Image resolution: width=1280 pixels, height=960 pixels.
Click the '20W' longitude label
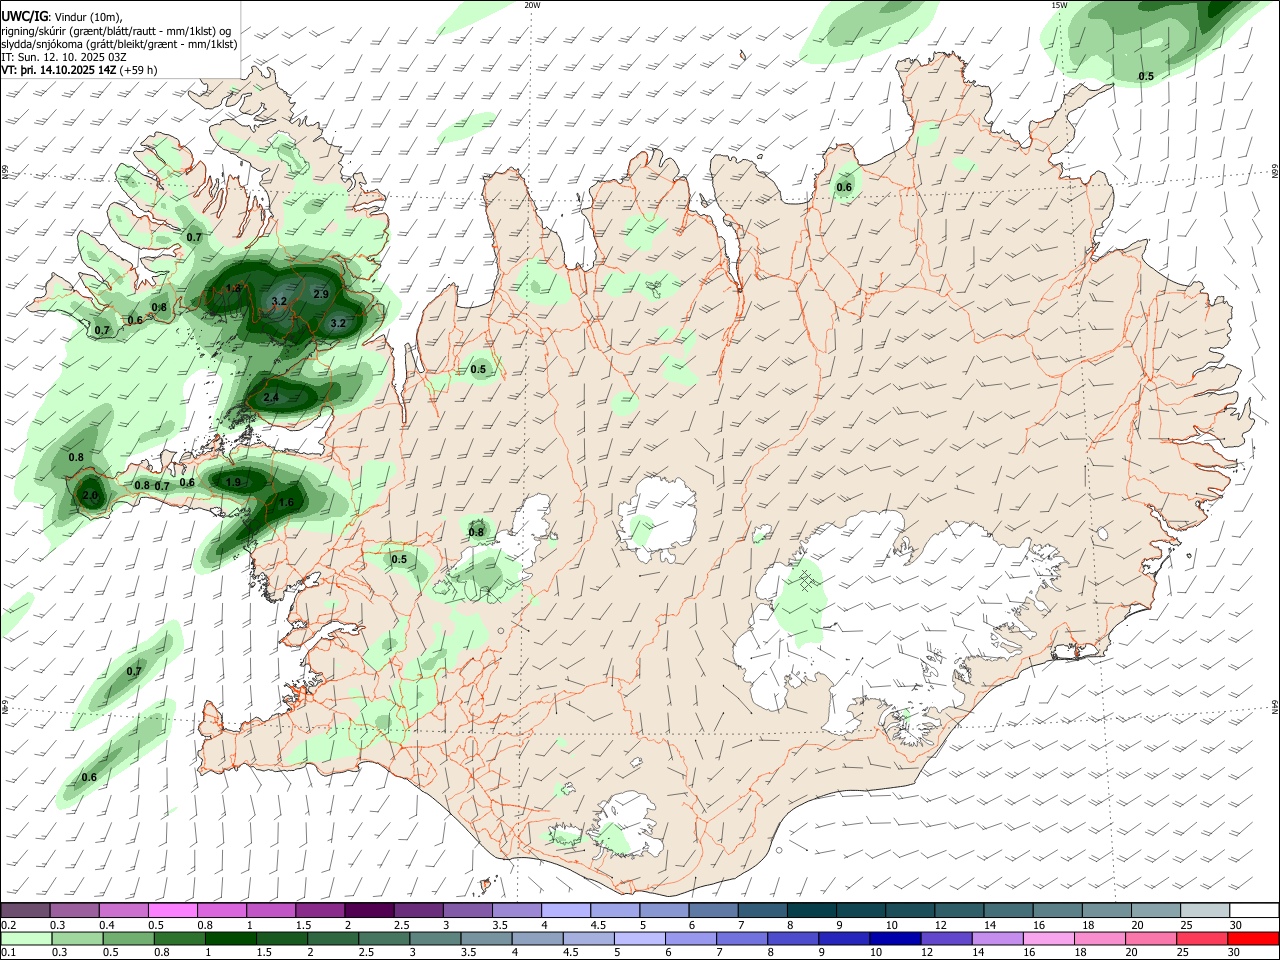tap(532, 5)
